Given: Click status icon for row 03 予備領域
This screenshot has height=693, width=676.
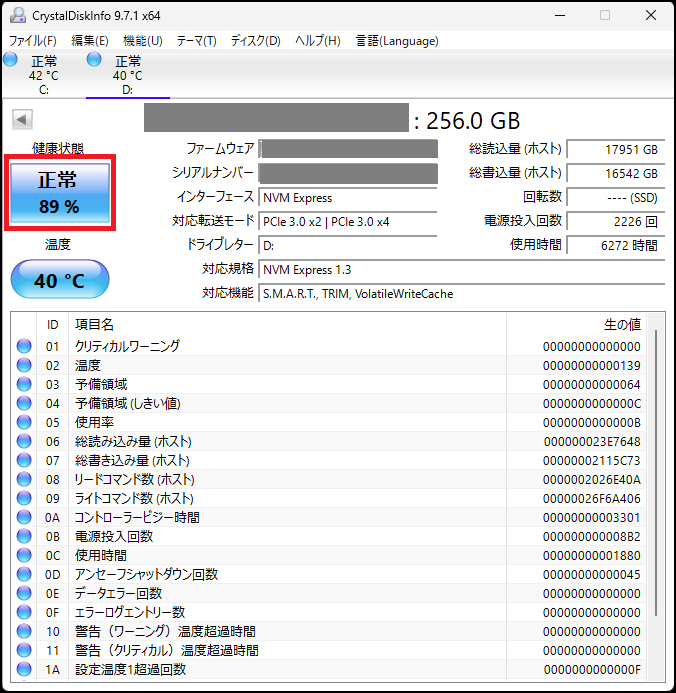Looking at the screenshot, I should click(x=24, y=384).
